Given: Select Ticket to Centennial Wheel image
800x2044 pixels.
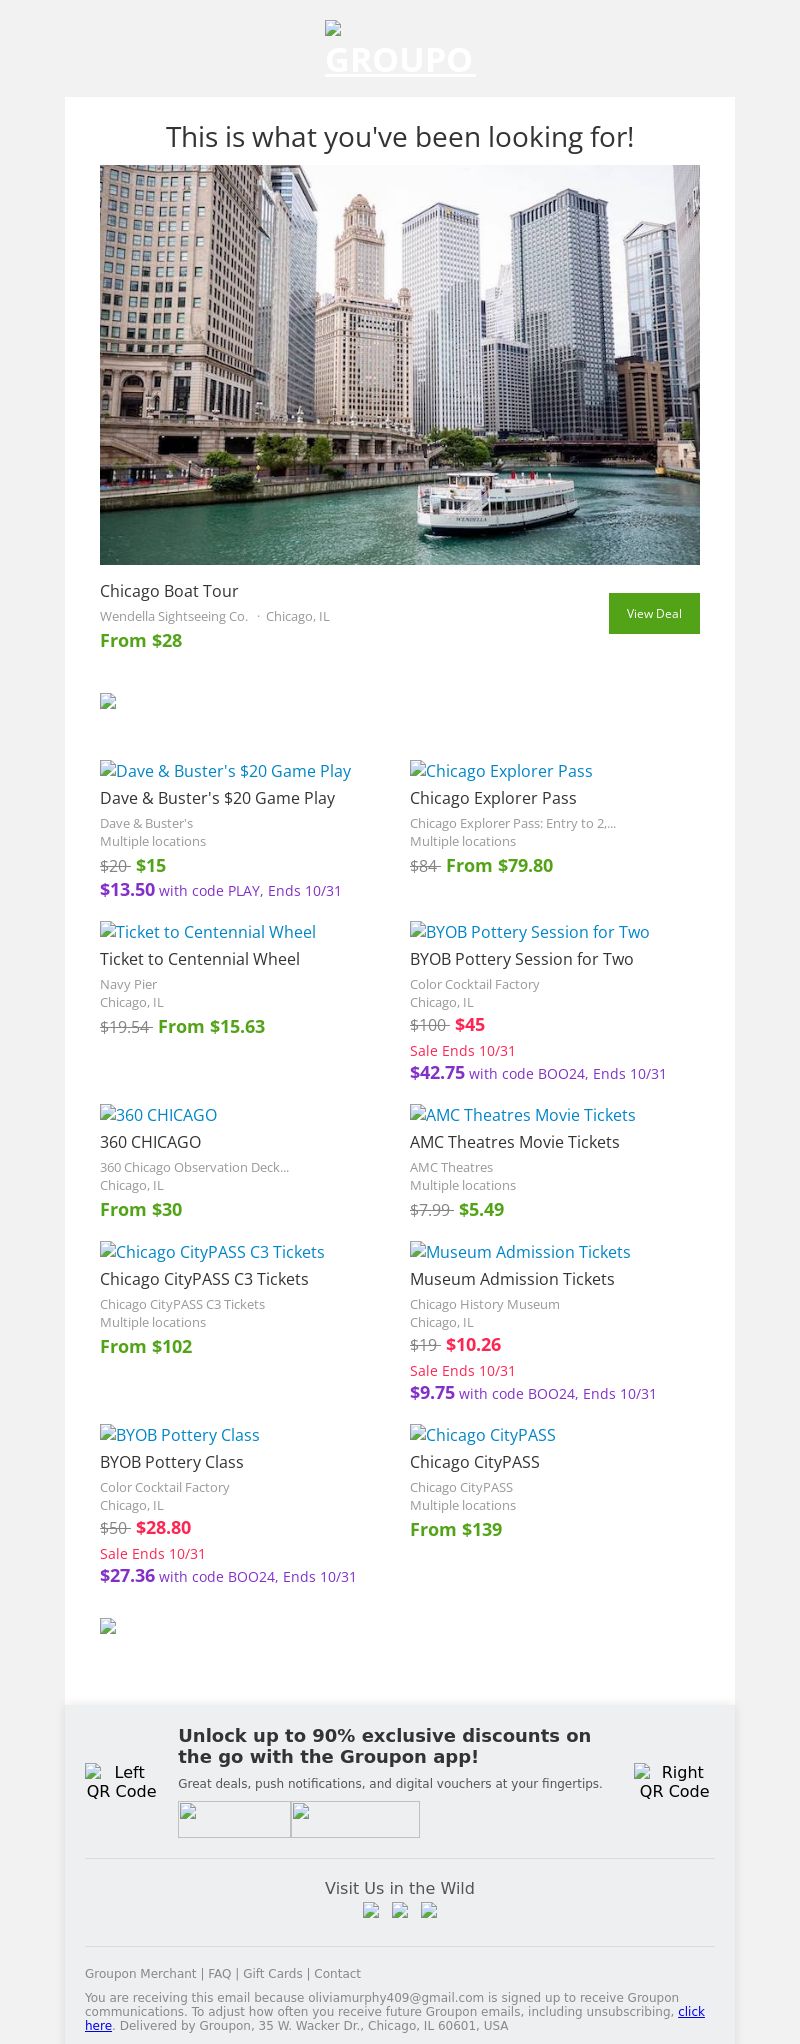Looking at the screenshot, I should [208, 932].
